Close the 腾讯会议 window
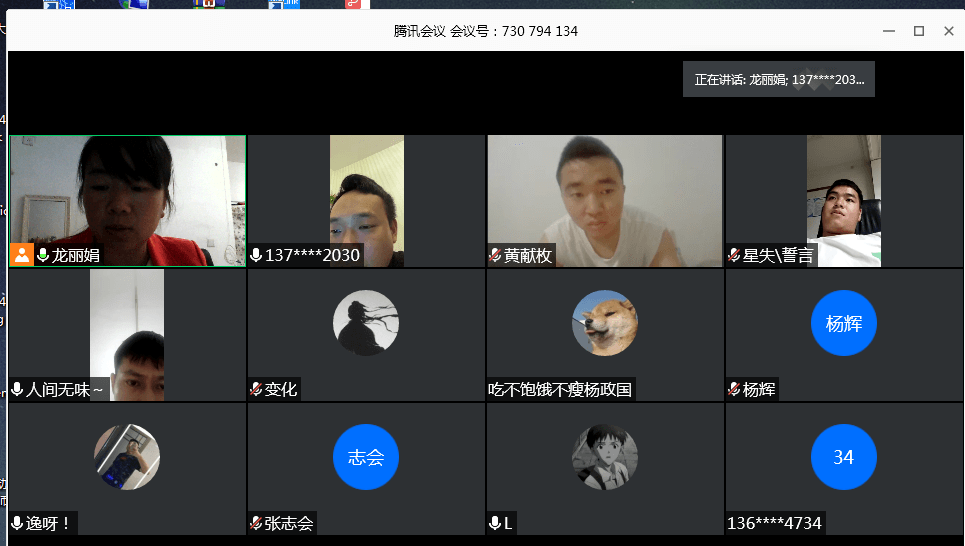The width and height of the screenshot is (965, 546). pyautogui.click(x=948, y=31)
